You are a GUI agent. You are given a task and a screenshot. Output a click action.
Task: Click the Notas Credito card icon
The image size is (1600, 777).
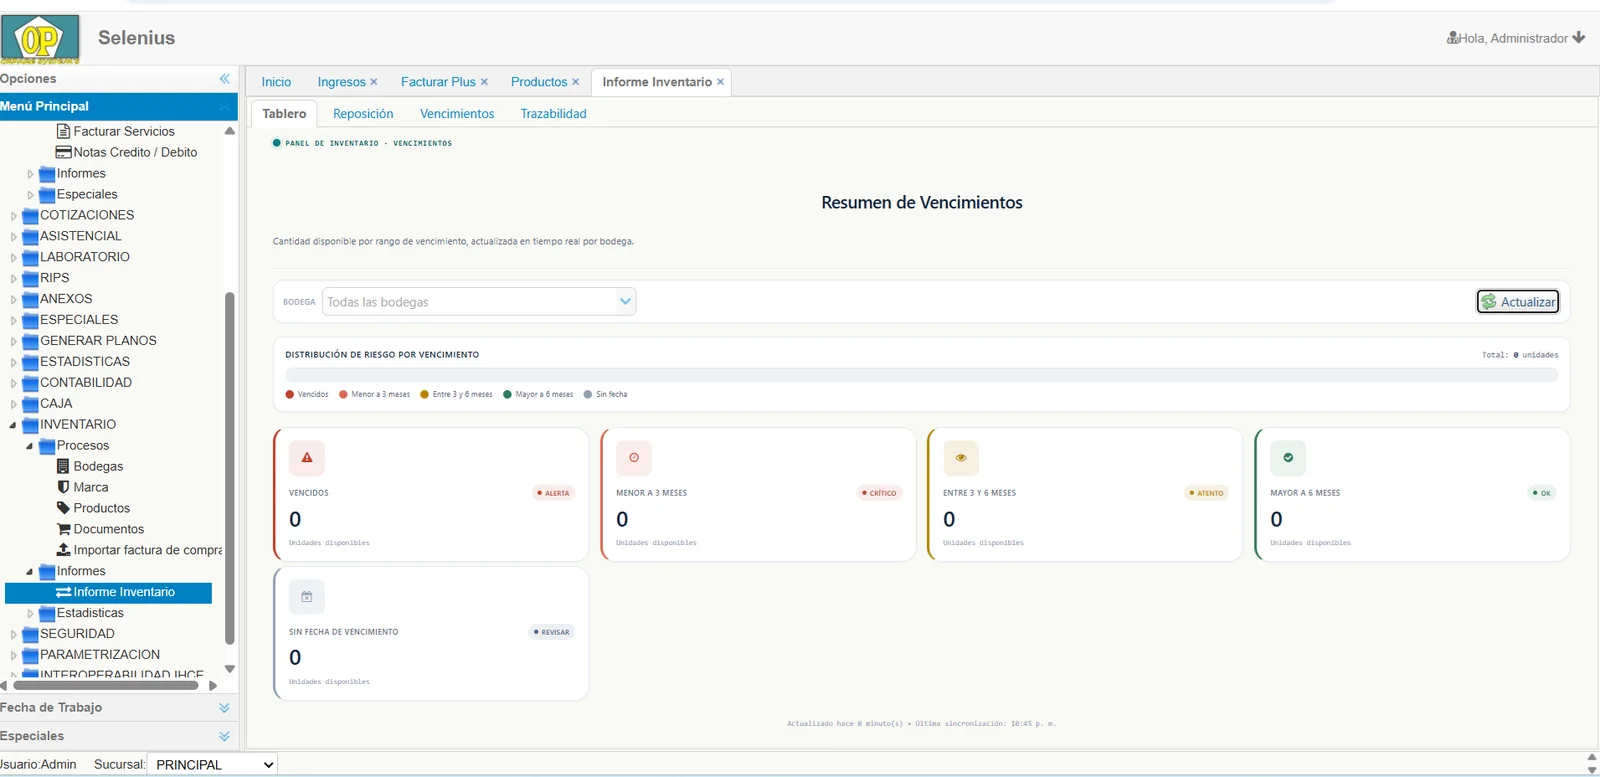point(64,152)
